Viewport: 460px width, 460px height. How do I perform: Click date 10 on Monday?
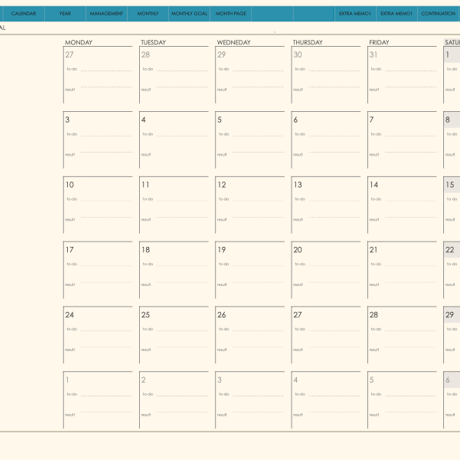70,185
